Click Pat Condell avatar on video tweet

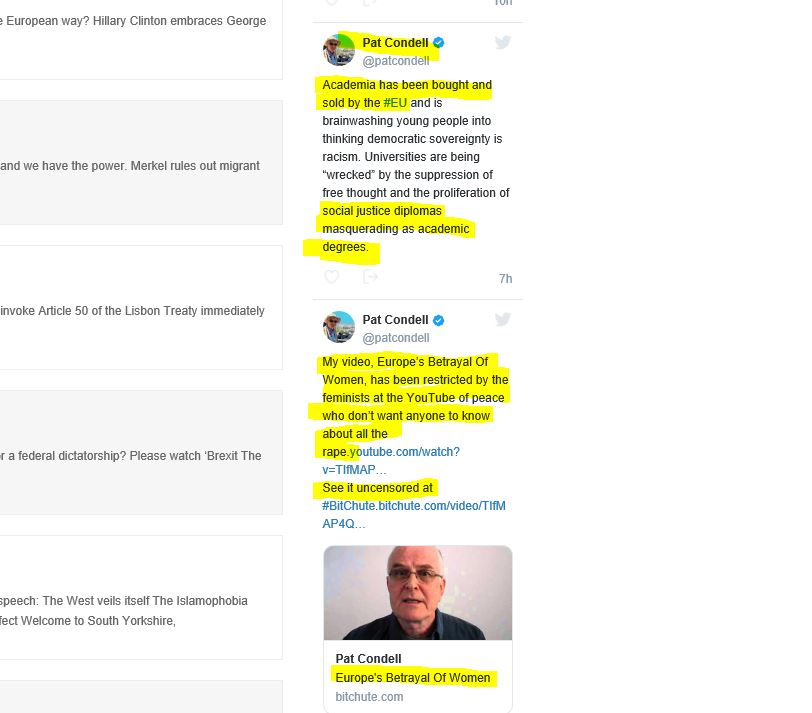pos(339,327)
